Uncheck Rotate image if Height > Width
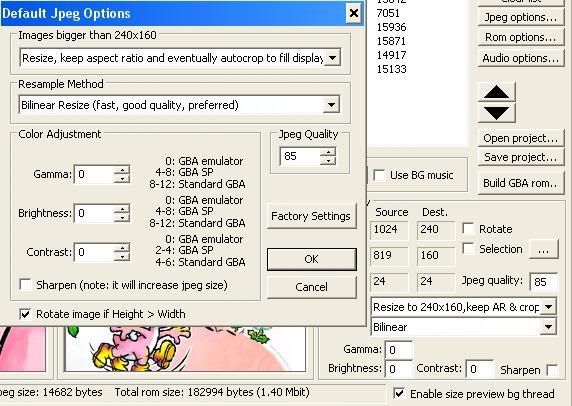This screenshot has height=406, width=572. 25,314
